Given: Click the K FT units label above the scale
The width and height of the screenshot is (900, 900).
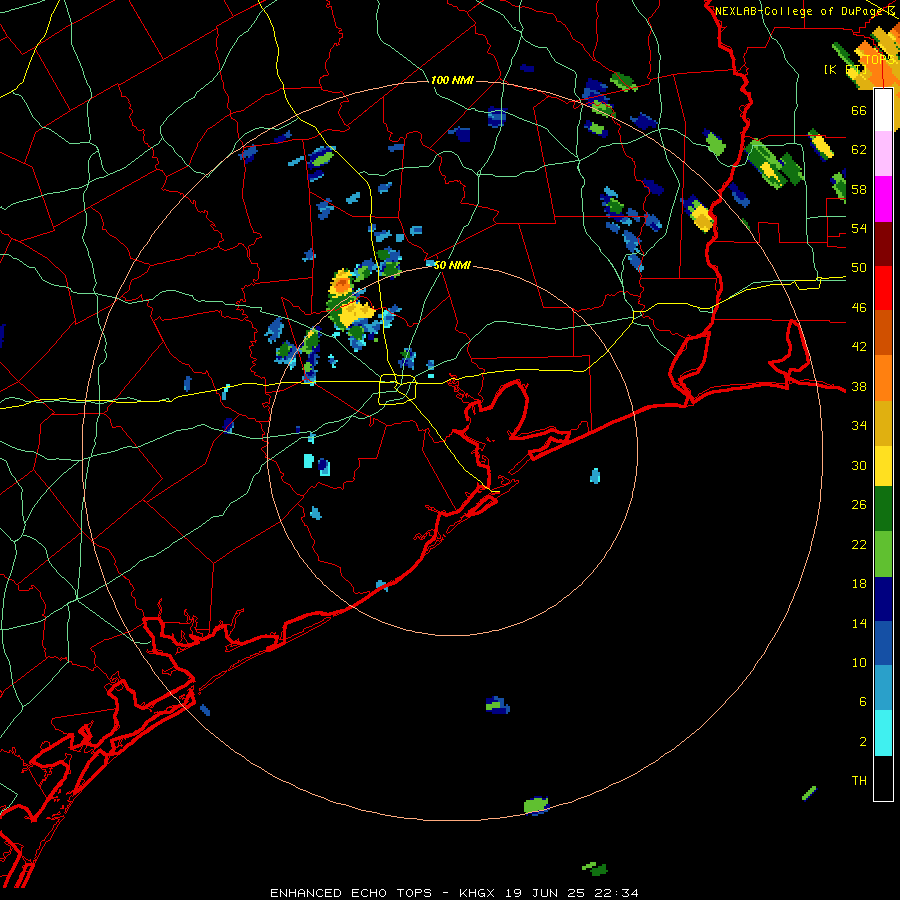Looking at the screenshot, I should click(844, 69).
